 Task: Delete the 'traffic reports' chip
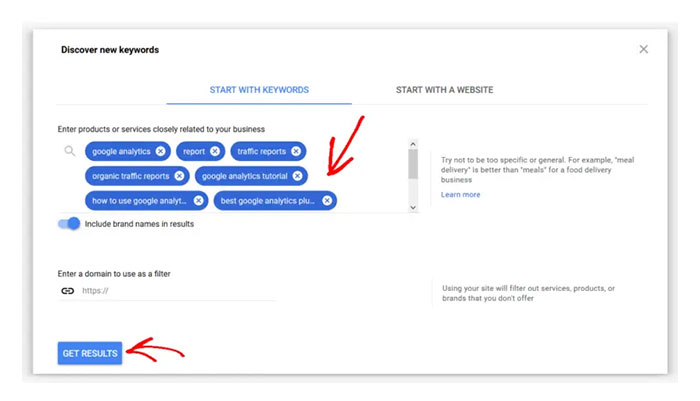point(296,152)
